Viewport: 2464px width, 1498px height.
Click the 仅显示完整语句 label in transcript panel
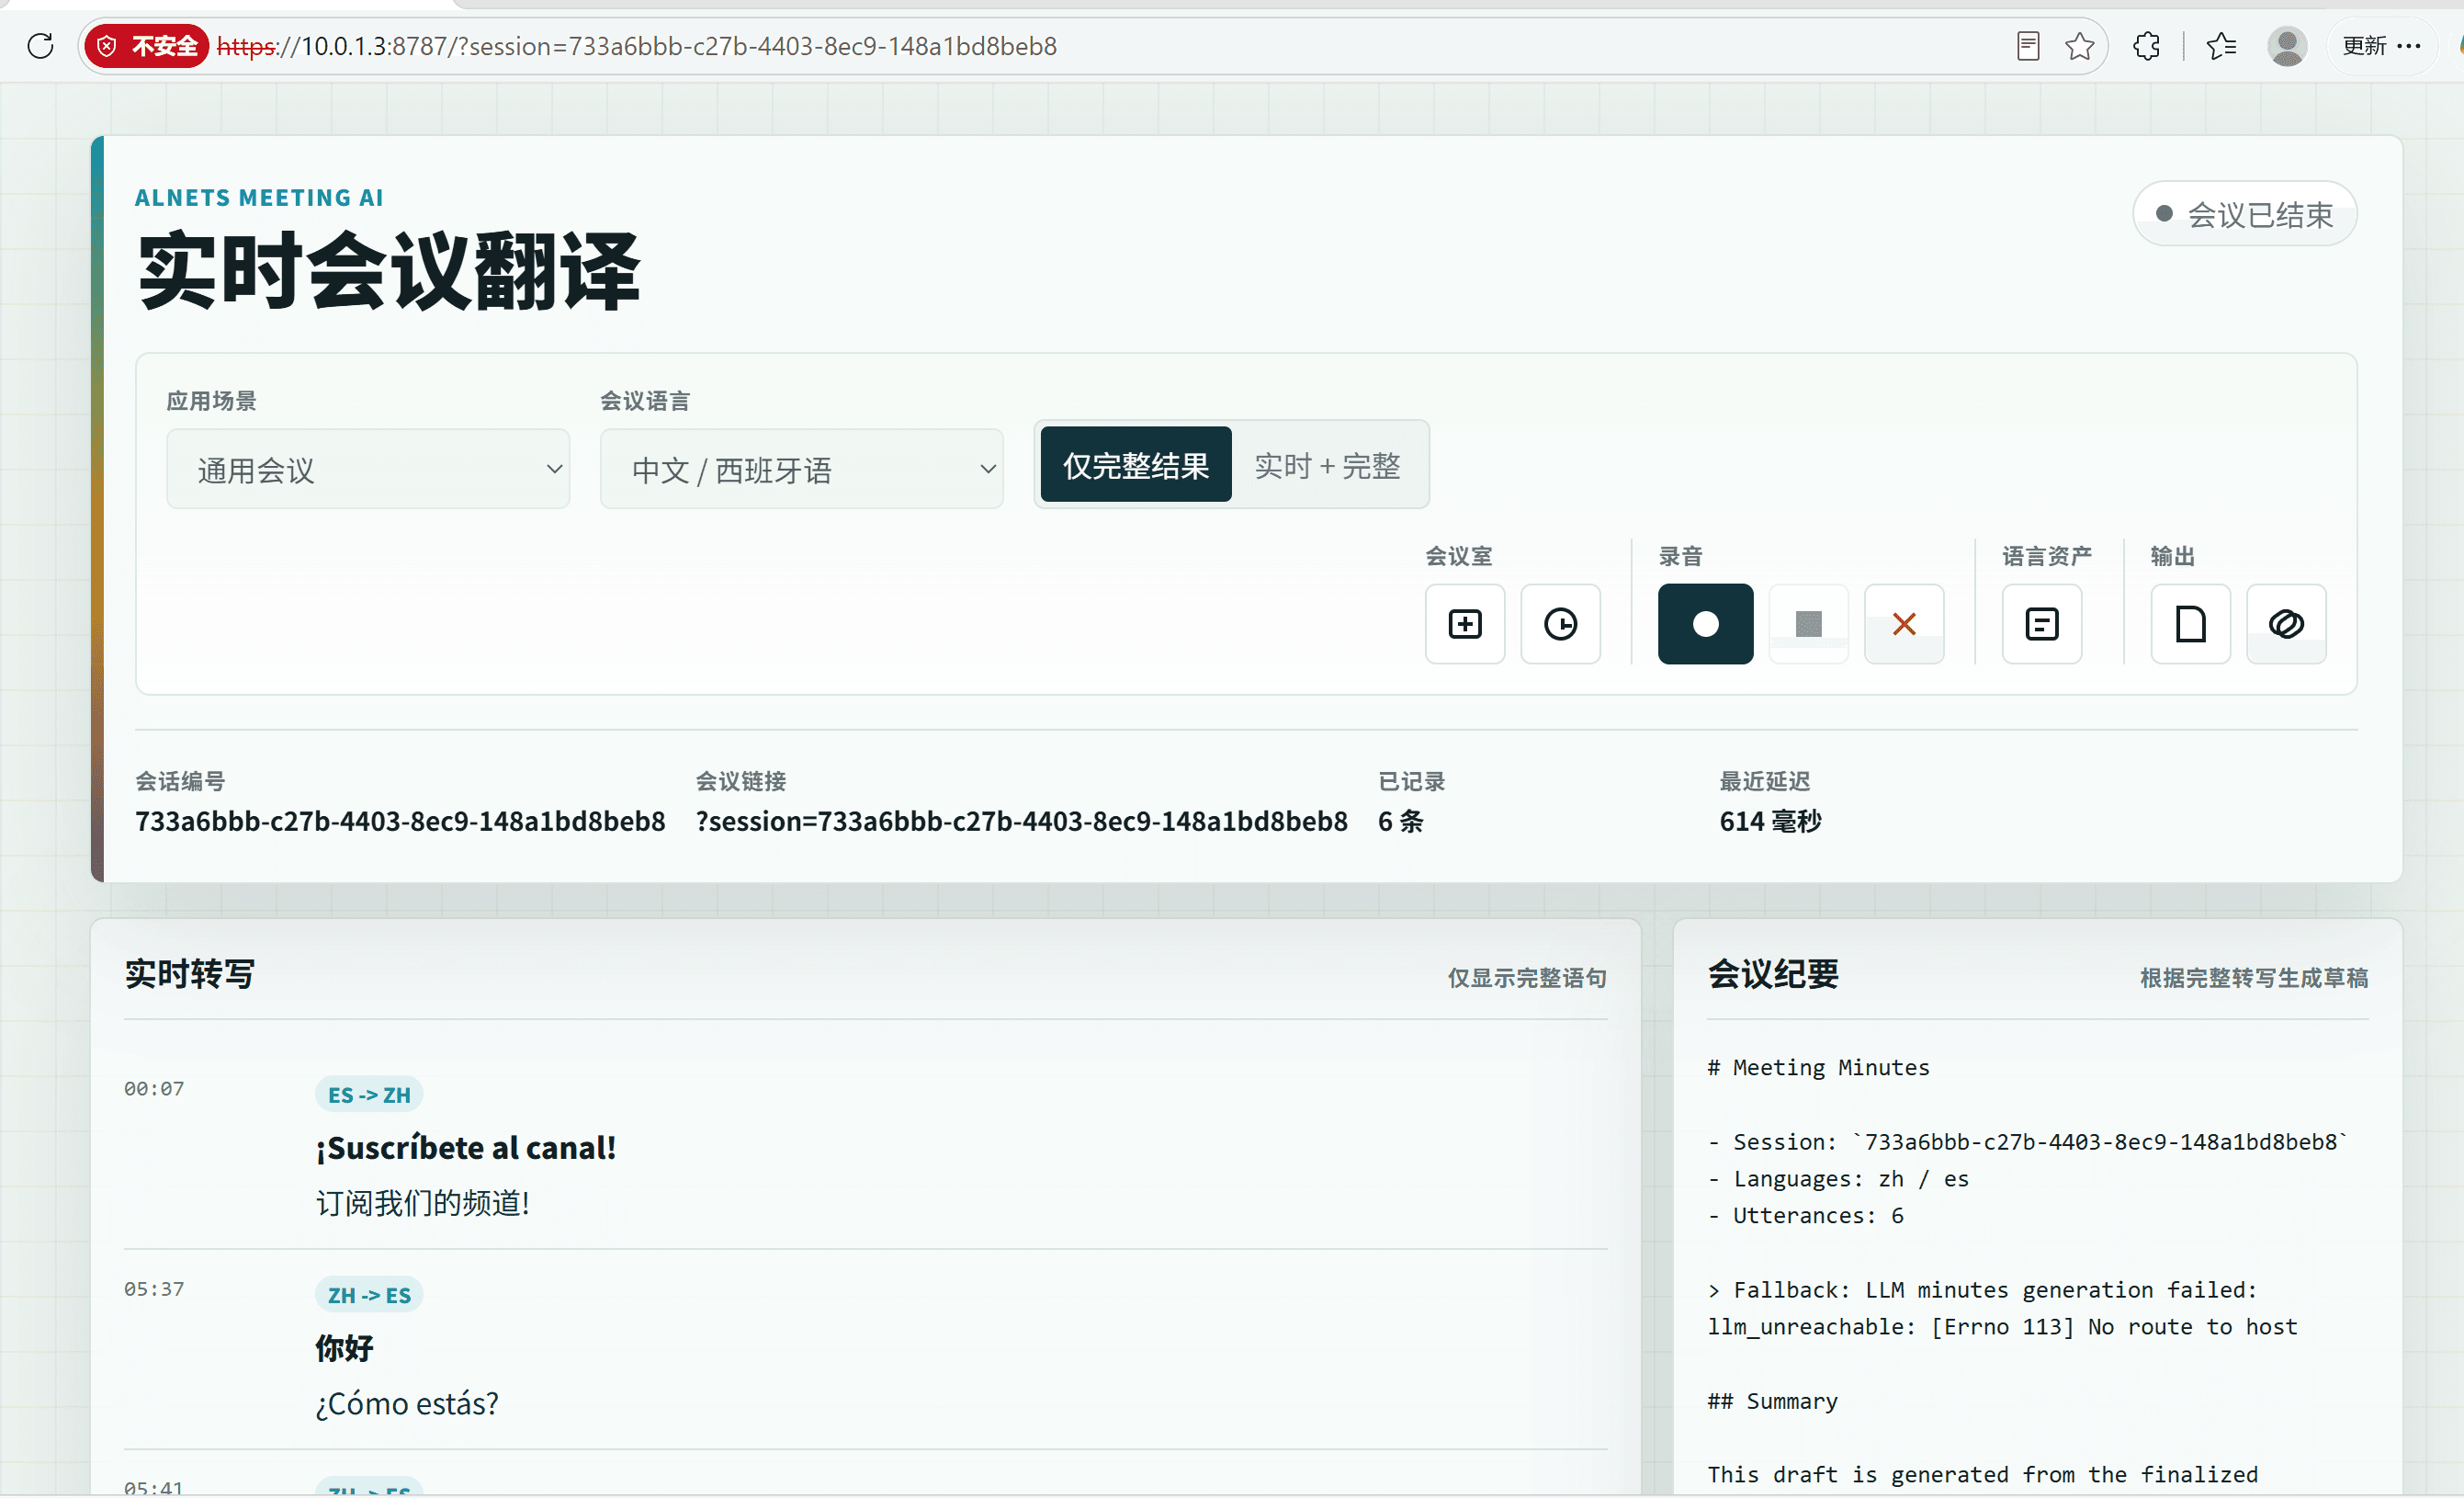coord(1527,978)
